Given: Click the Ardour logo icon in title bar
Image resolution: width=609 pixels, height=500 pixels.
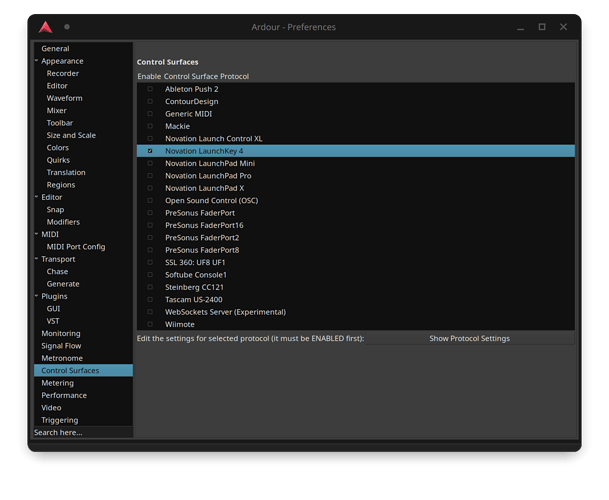Looking at the screenshot, I should coord(45,27).
